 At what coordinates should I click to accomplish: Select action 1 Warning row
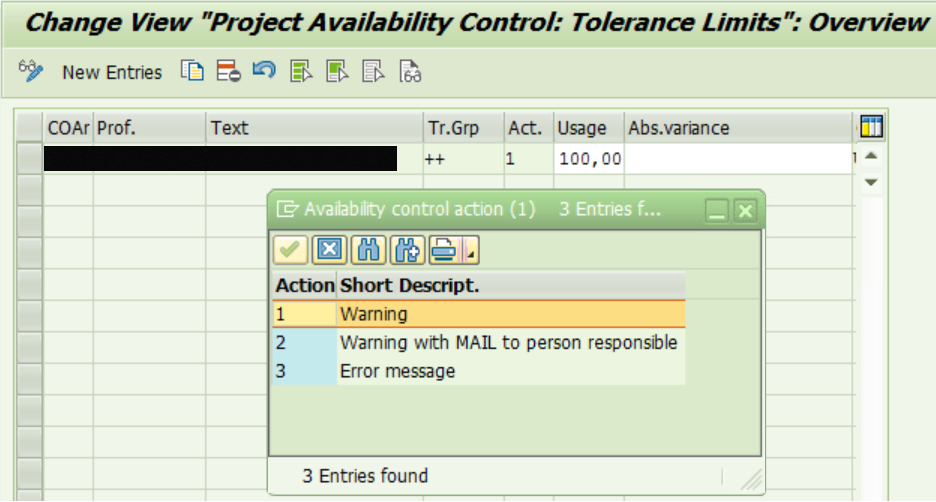479,314
